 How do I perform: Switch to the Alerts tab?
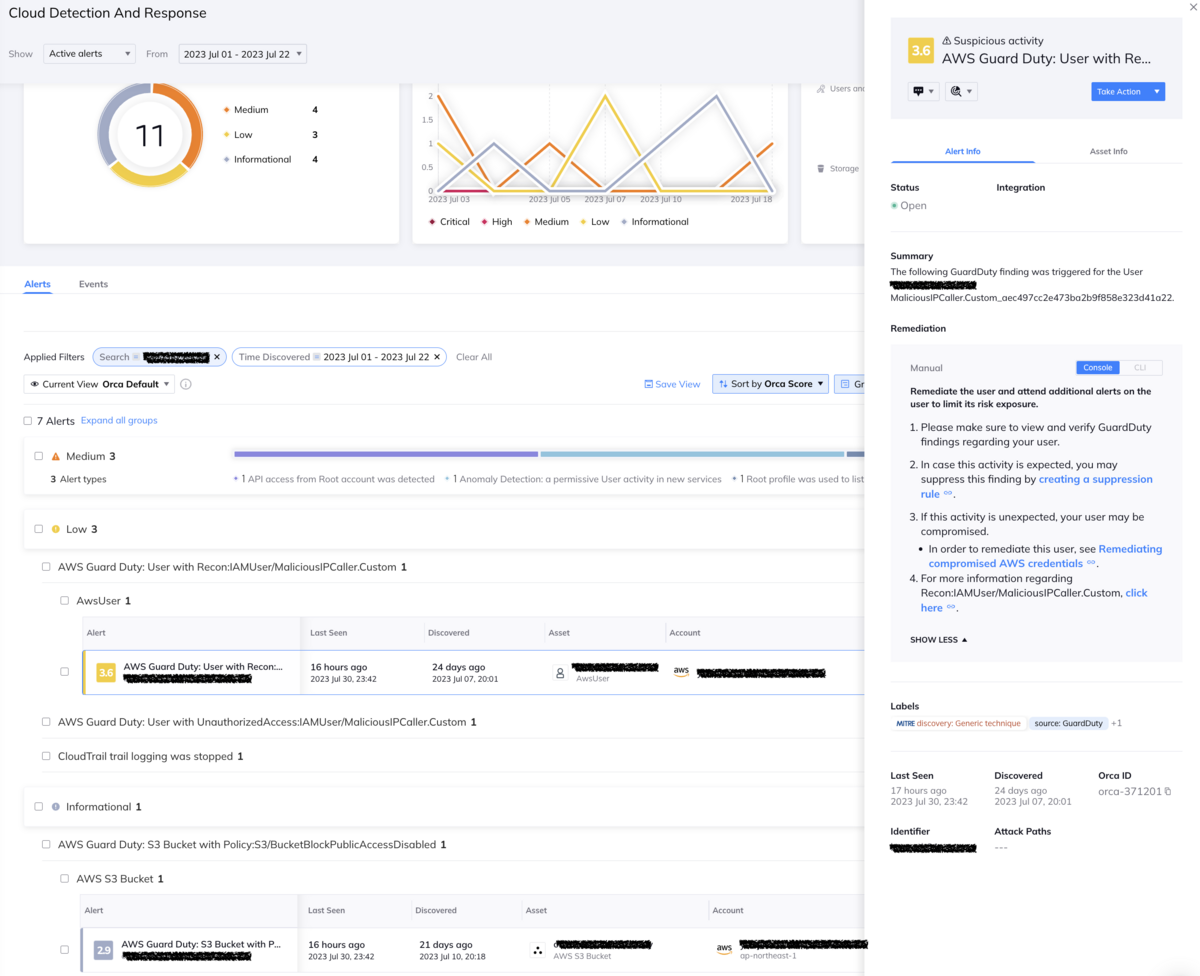pyautogui.click(x=37, y=284)
